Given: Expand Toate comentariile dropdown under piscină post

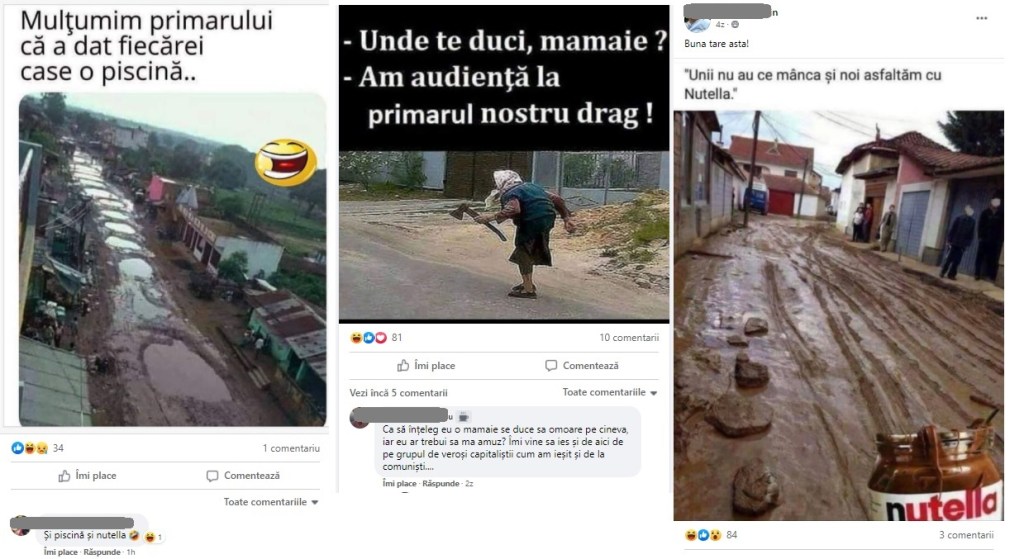Looking at the screenshot, I should [x=271, y=502].
